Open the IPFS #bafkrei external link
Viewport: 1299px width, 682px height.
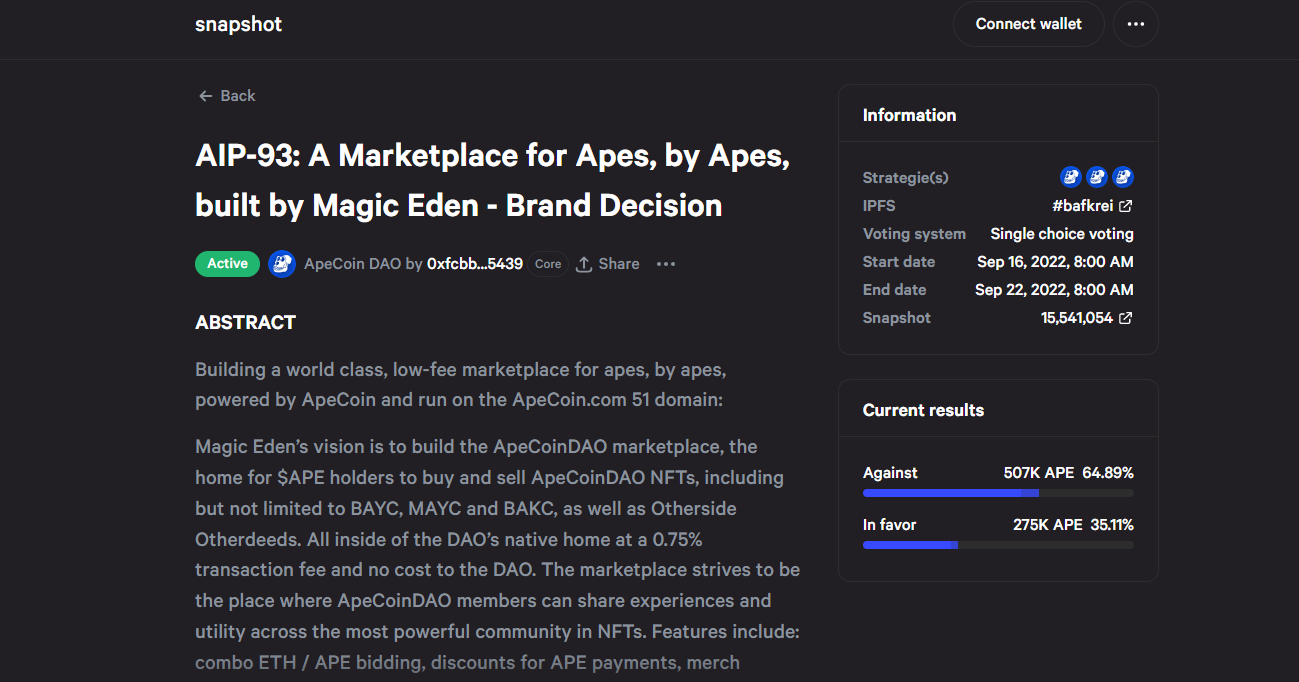pyautogui.click(x=1092, y=206)
